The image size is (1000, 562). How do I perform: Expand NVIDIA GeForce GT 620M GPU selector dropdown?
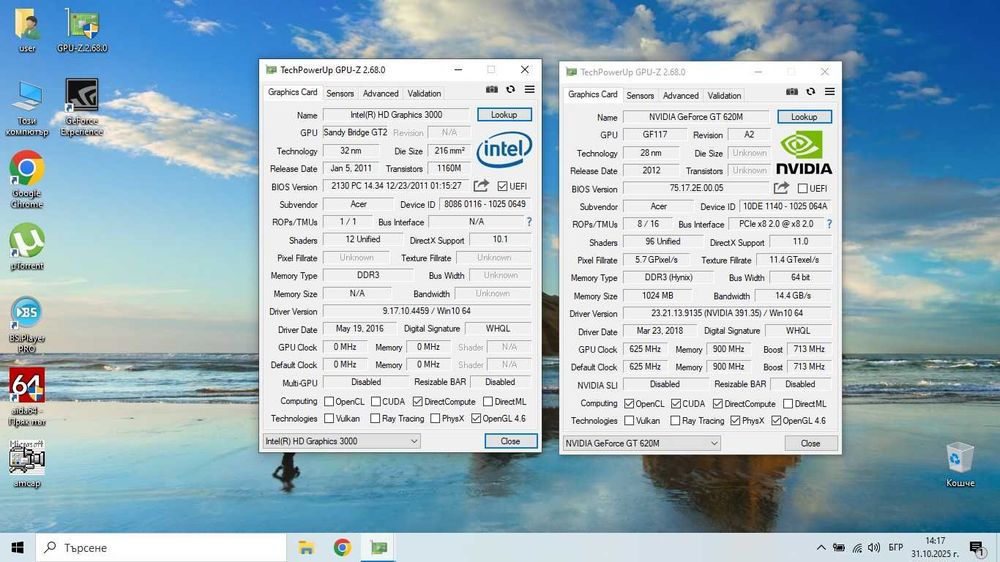click(x=642, y=443)
